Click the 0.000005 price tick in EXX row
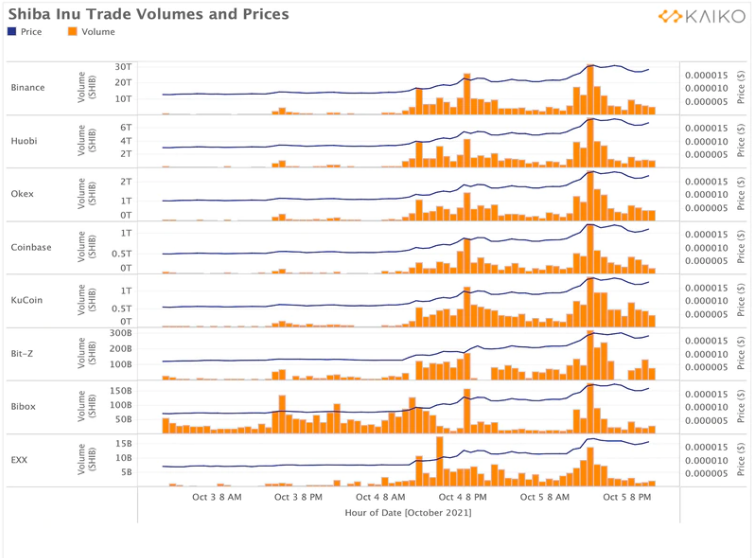The image size is (752, 558). tap(706, 474)
